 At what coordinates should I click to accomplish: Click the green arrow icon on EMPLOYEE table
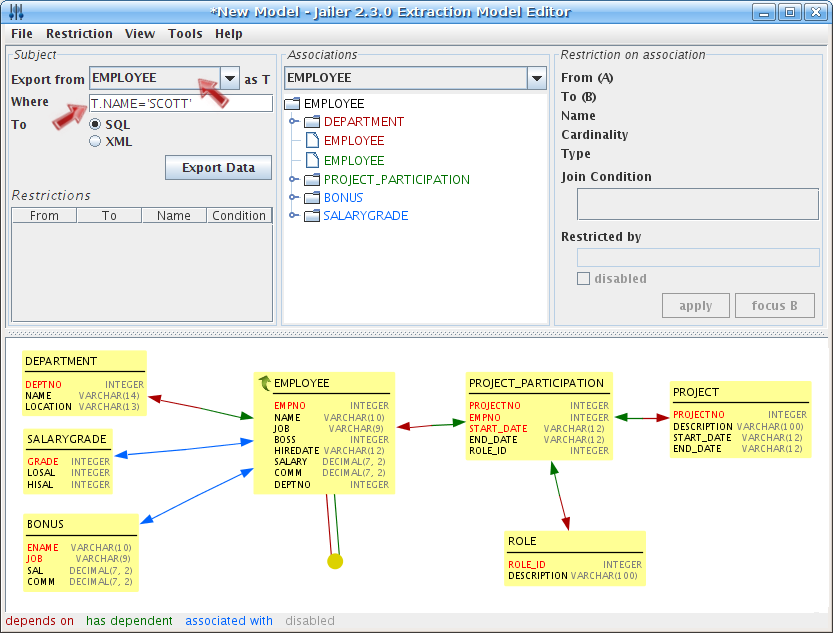tap(264, 383)
